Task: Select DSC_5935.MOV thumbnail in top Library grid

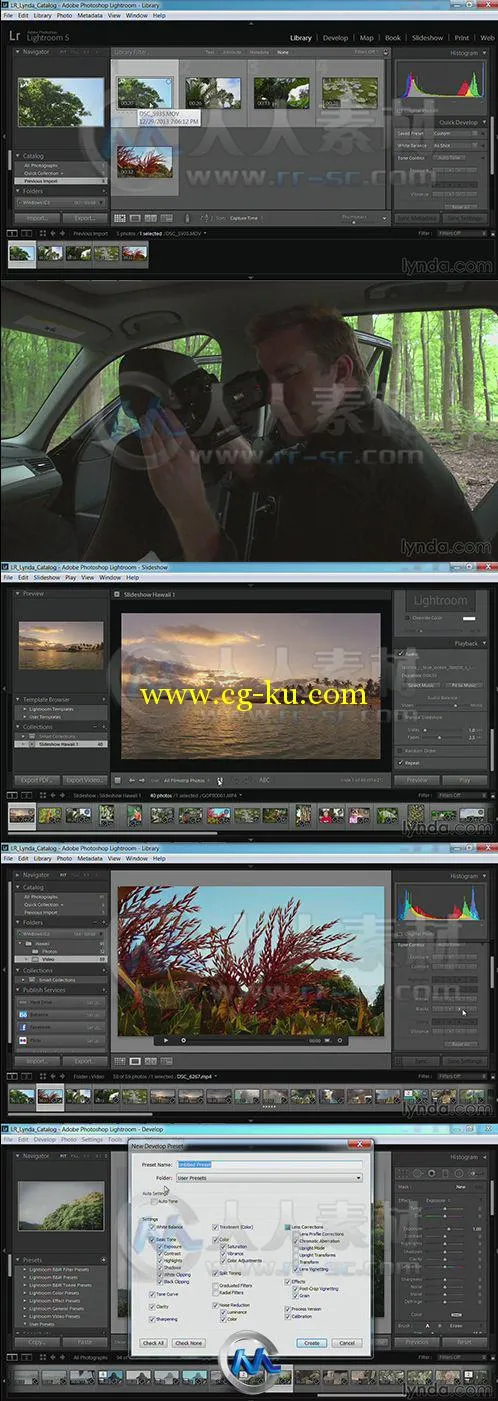Action: click(x=145, y=92)
